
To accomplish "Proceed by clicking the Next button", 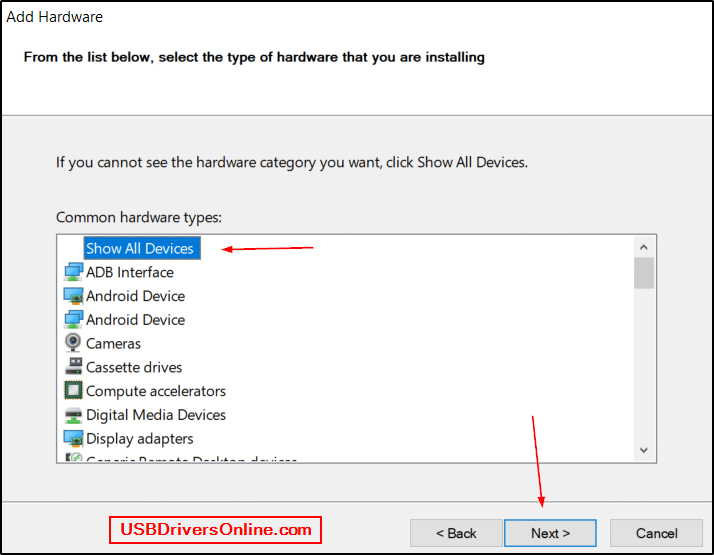I will coord(550,533).
